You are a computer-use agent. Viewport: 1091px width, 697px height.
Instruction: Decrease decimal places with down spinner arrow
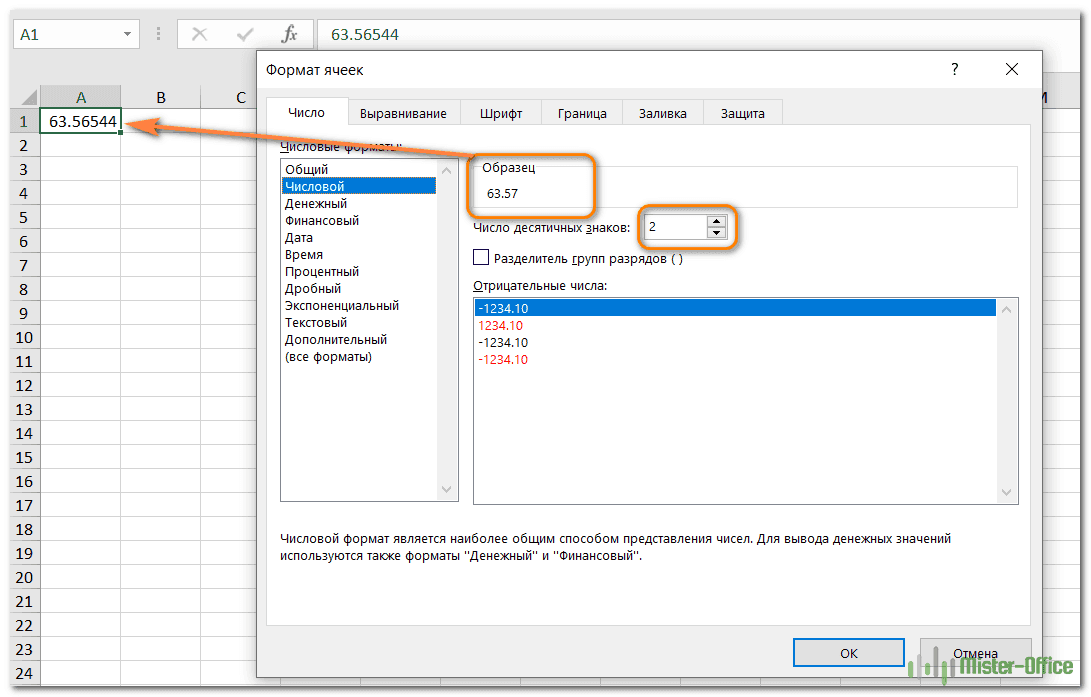click(715, 233)
